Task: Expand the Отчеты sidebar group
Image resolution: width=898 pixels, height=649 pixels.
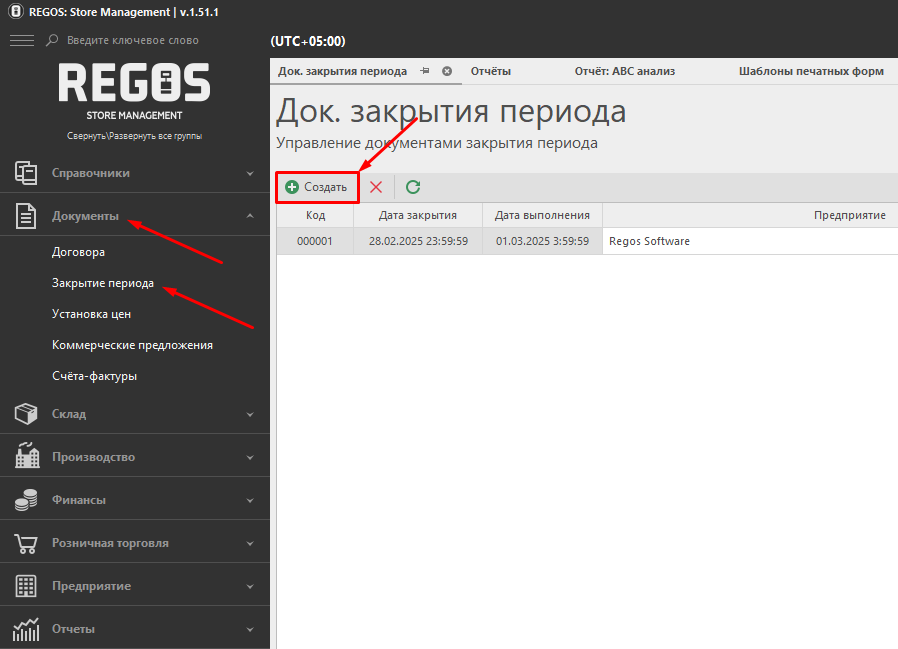Action: [x=250, y=629]
